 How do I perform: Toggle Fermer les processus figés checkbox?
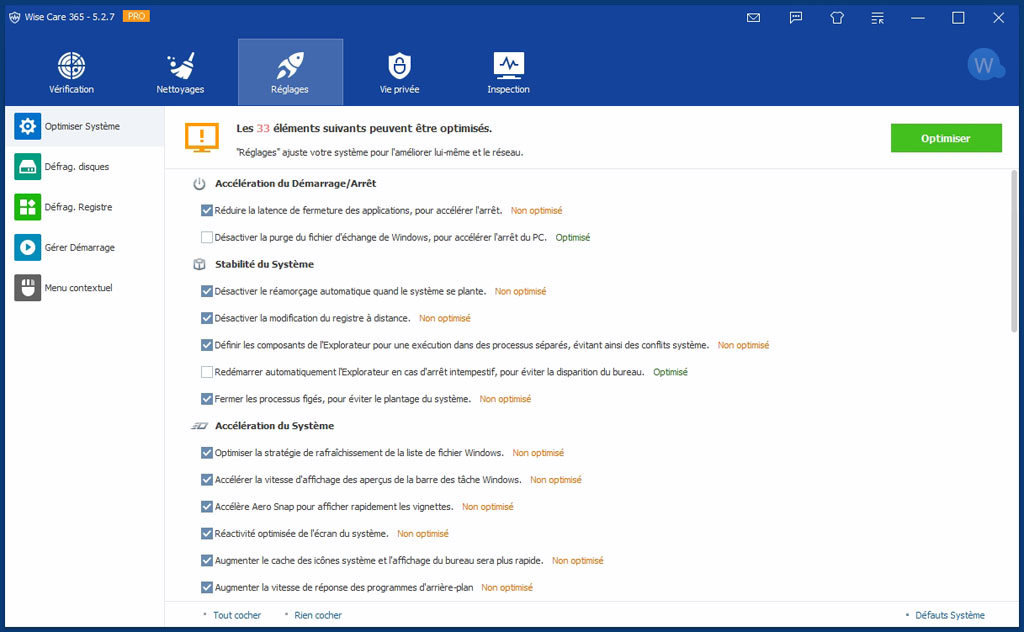pyautogui.click(x=206, y=399)
